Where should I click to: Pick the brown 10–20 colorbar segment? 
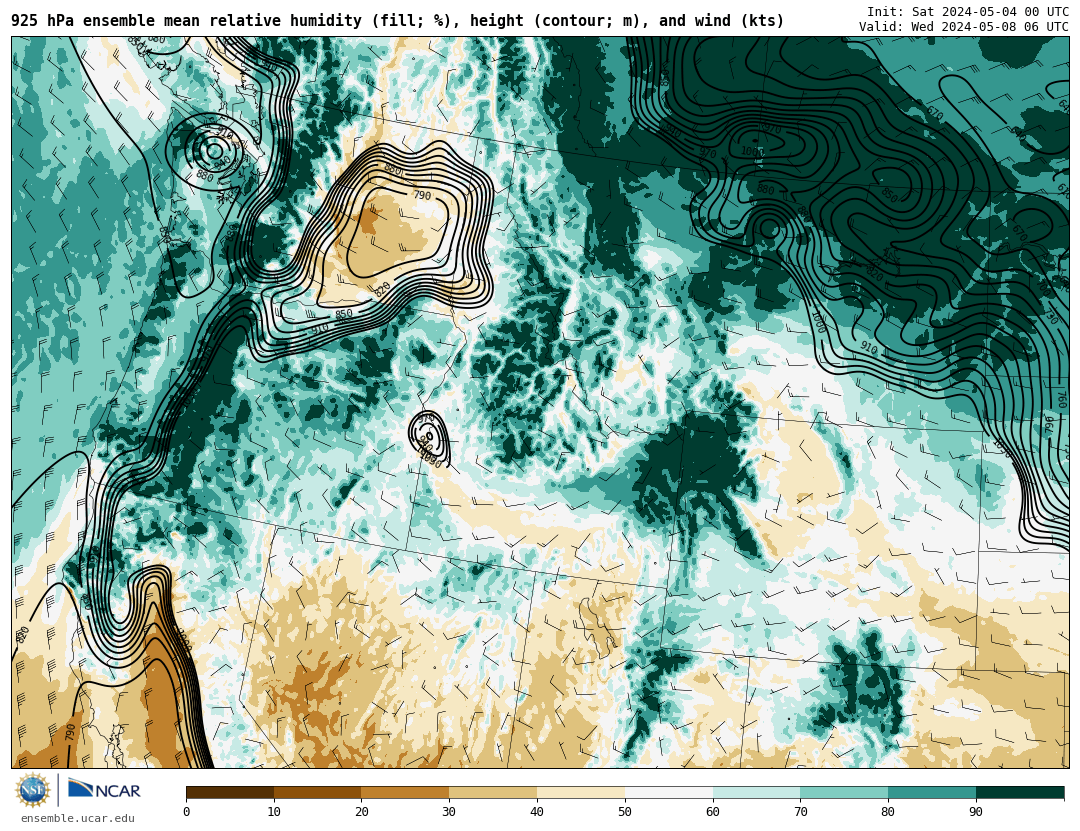(318, 792)
